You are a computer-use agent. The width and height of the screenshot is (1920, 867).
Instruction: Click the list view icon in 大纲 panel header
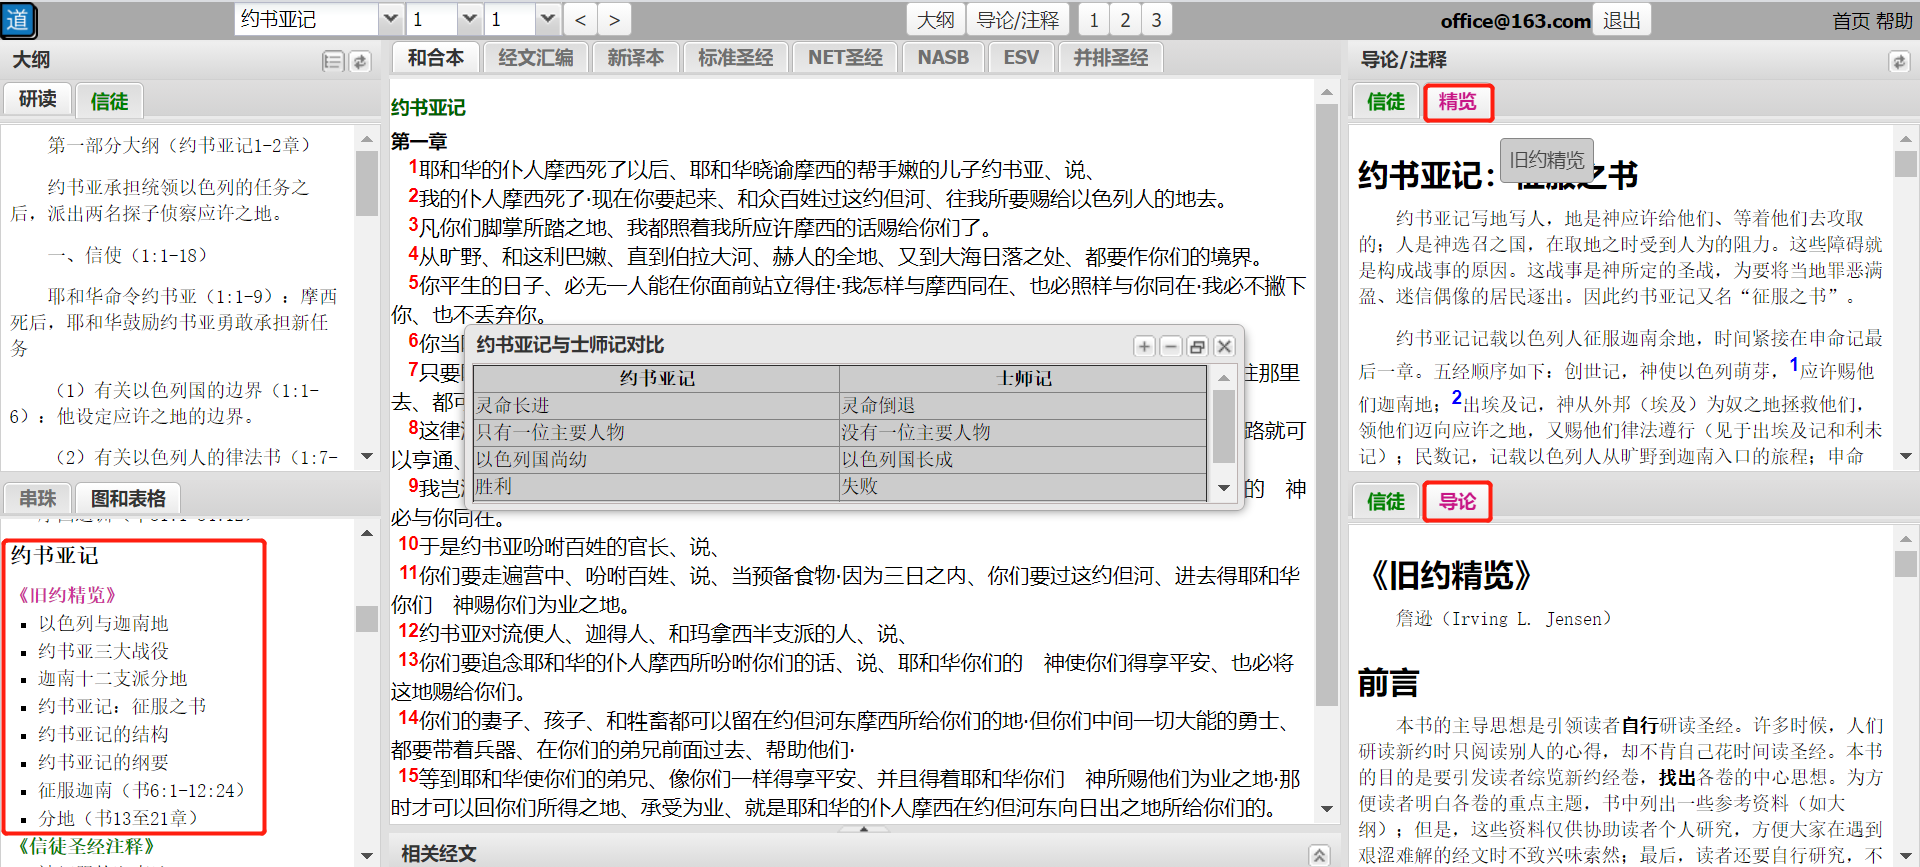333,62
